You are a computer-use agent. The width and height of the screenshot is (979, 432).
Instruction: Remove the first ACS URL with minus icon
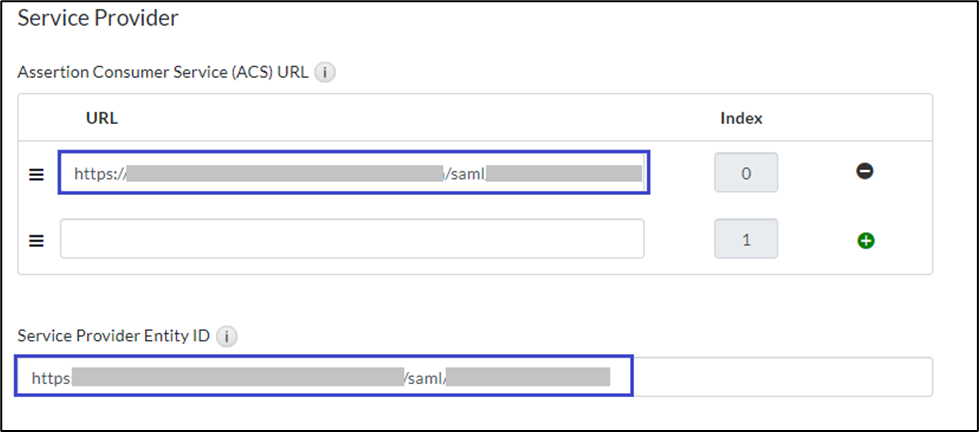[865, 172]
